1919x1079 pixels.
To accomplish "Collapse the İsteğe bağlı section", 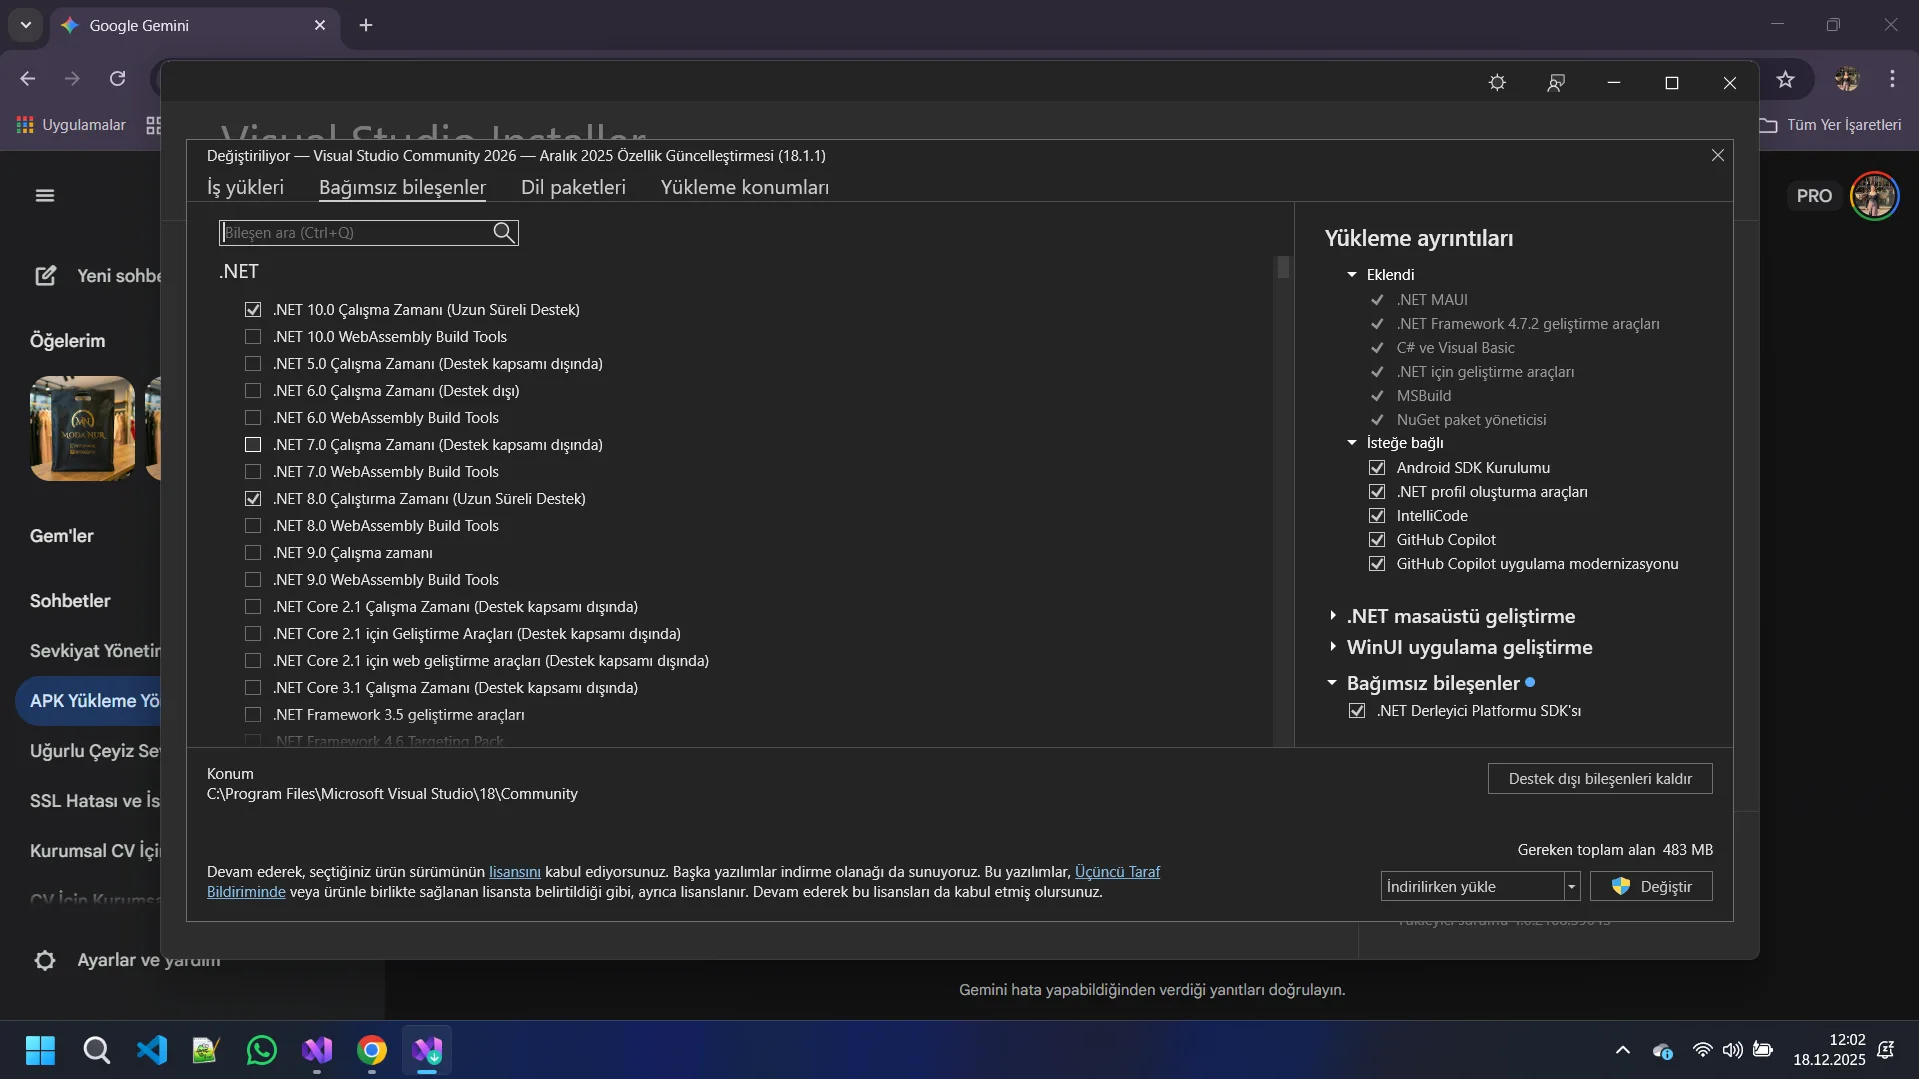I will [x=1352, y=443].
